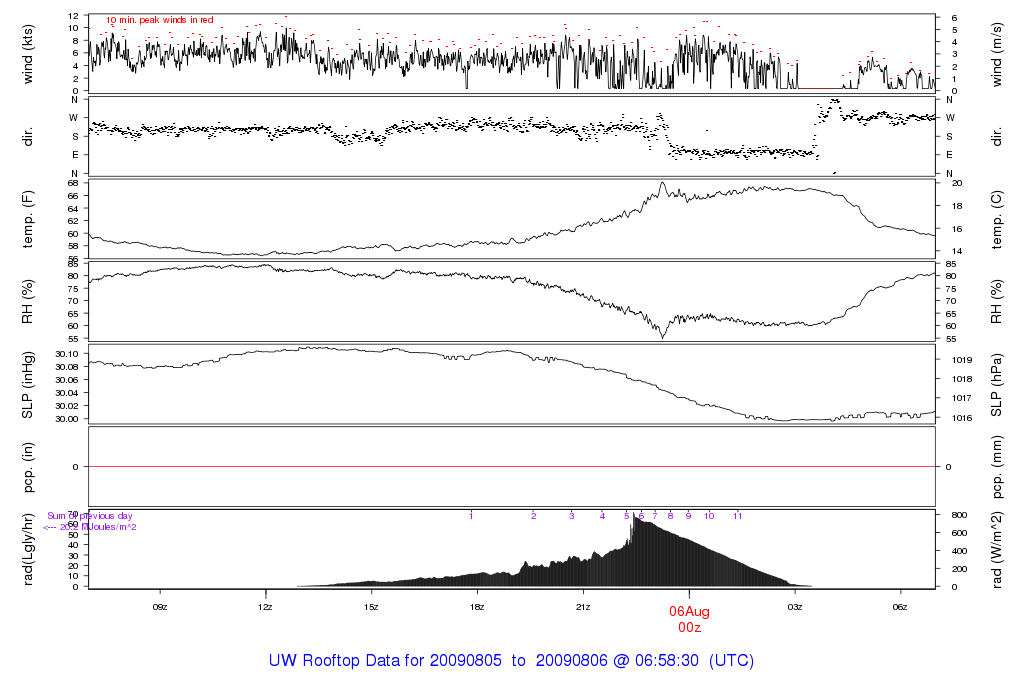Click the 21z time axis tick label

tap(583, 607)
